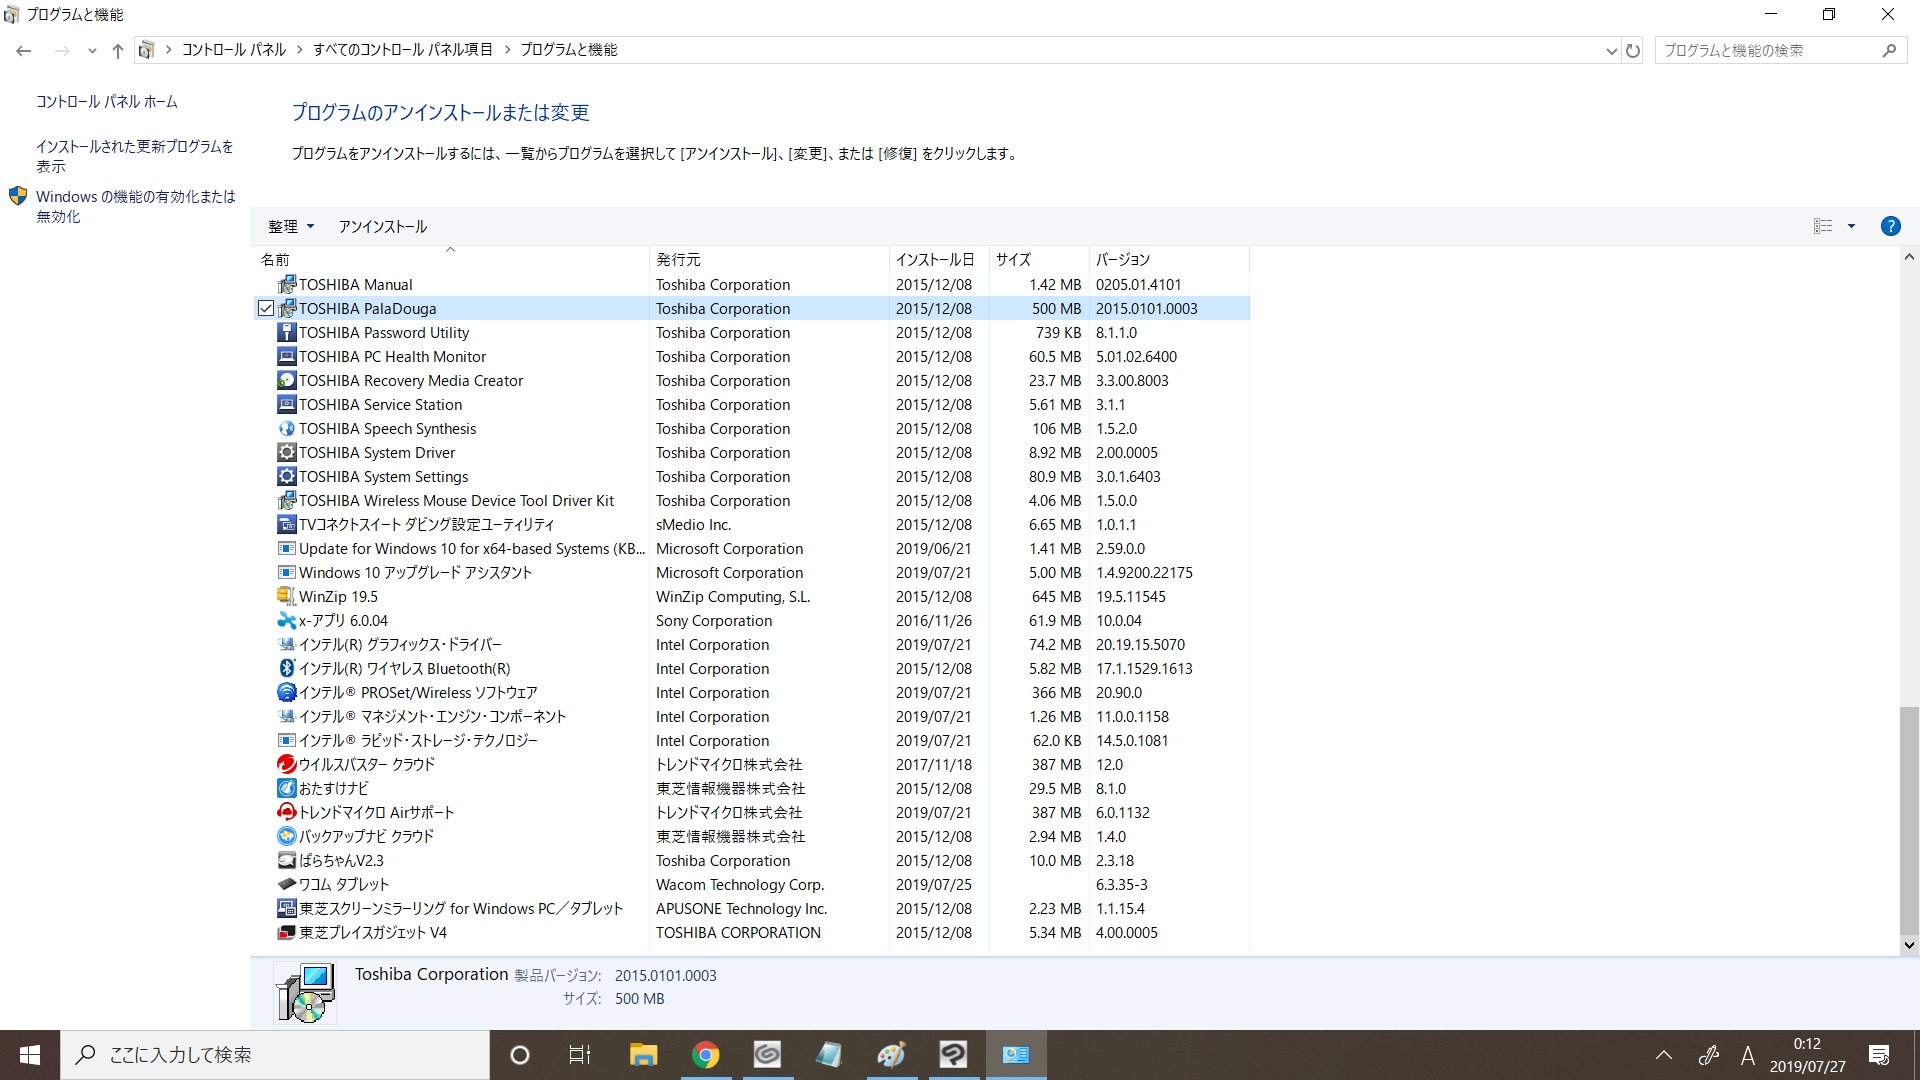Expand the view options dropdown arrow
The image size is (1920, 1080).
tap(1851, 226)
